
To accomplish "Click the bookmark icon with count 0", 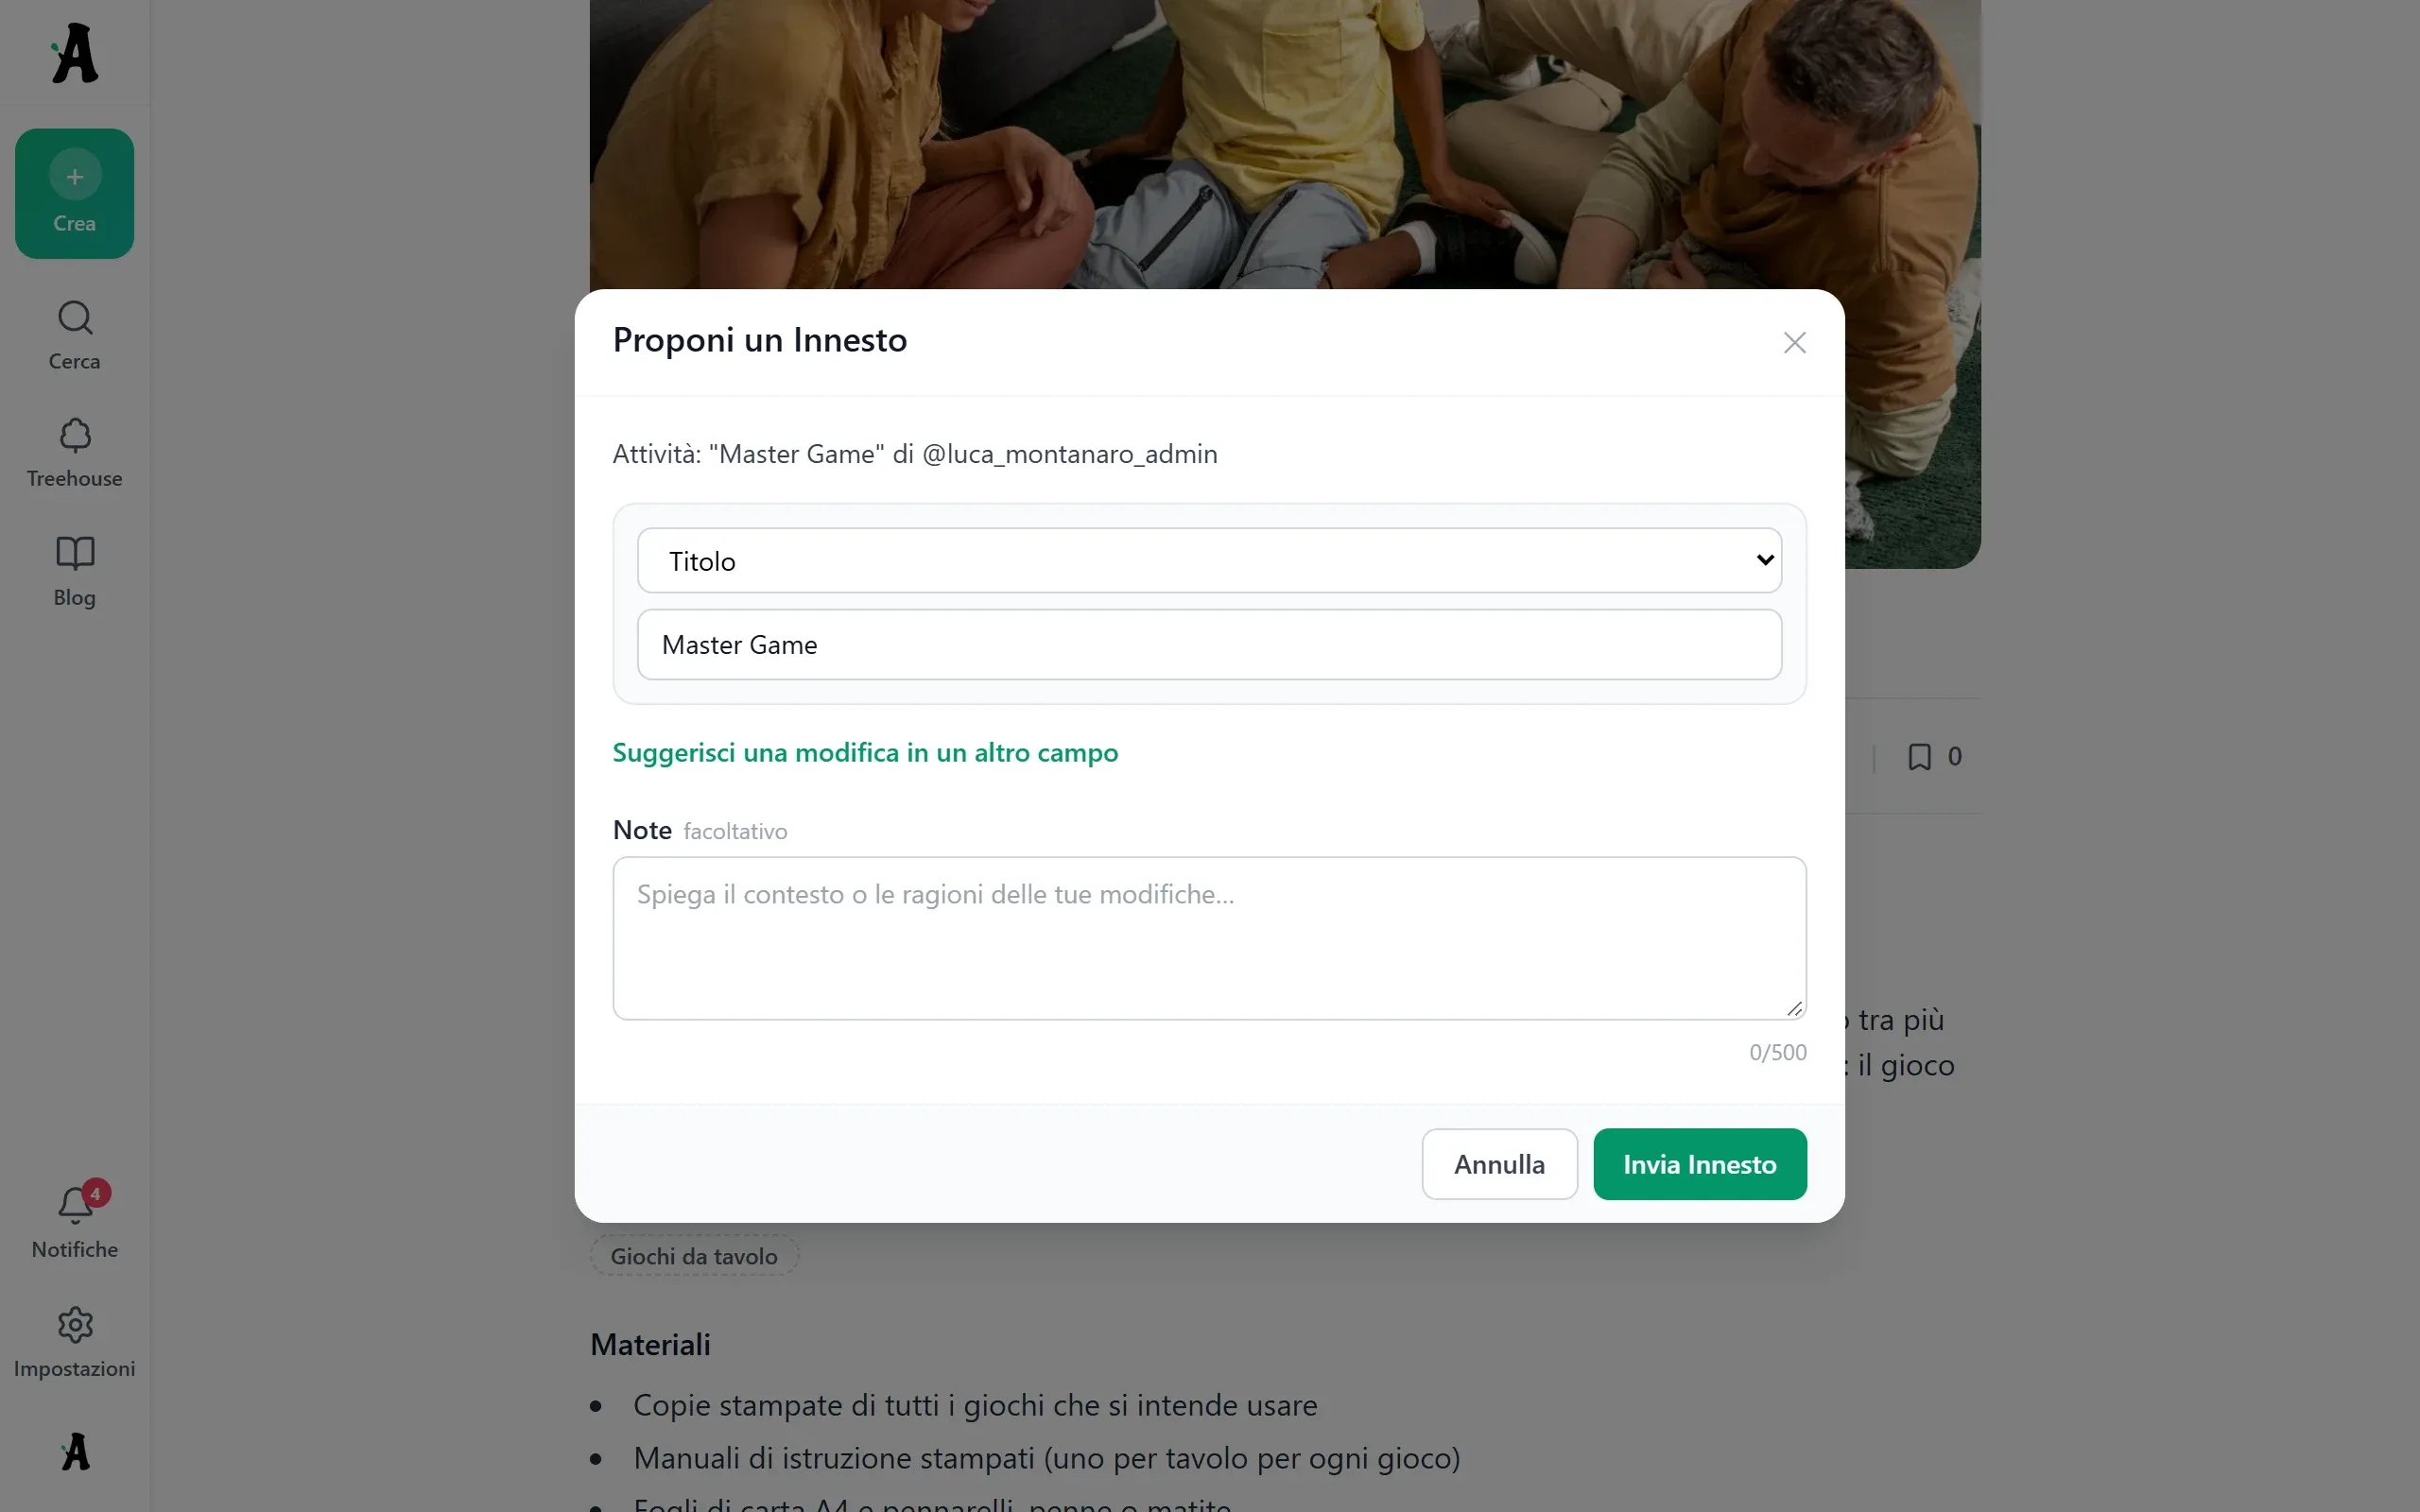I will (x=1934, y=757).
